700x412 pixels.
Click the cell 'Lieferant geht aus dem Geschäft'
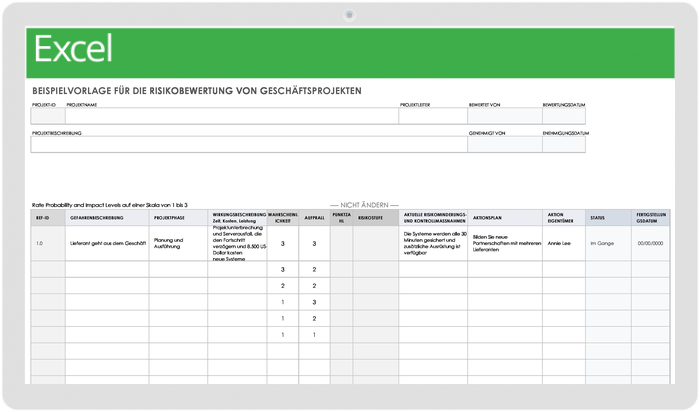tap(107, 243)
